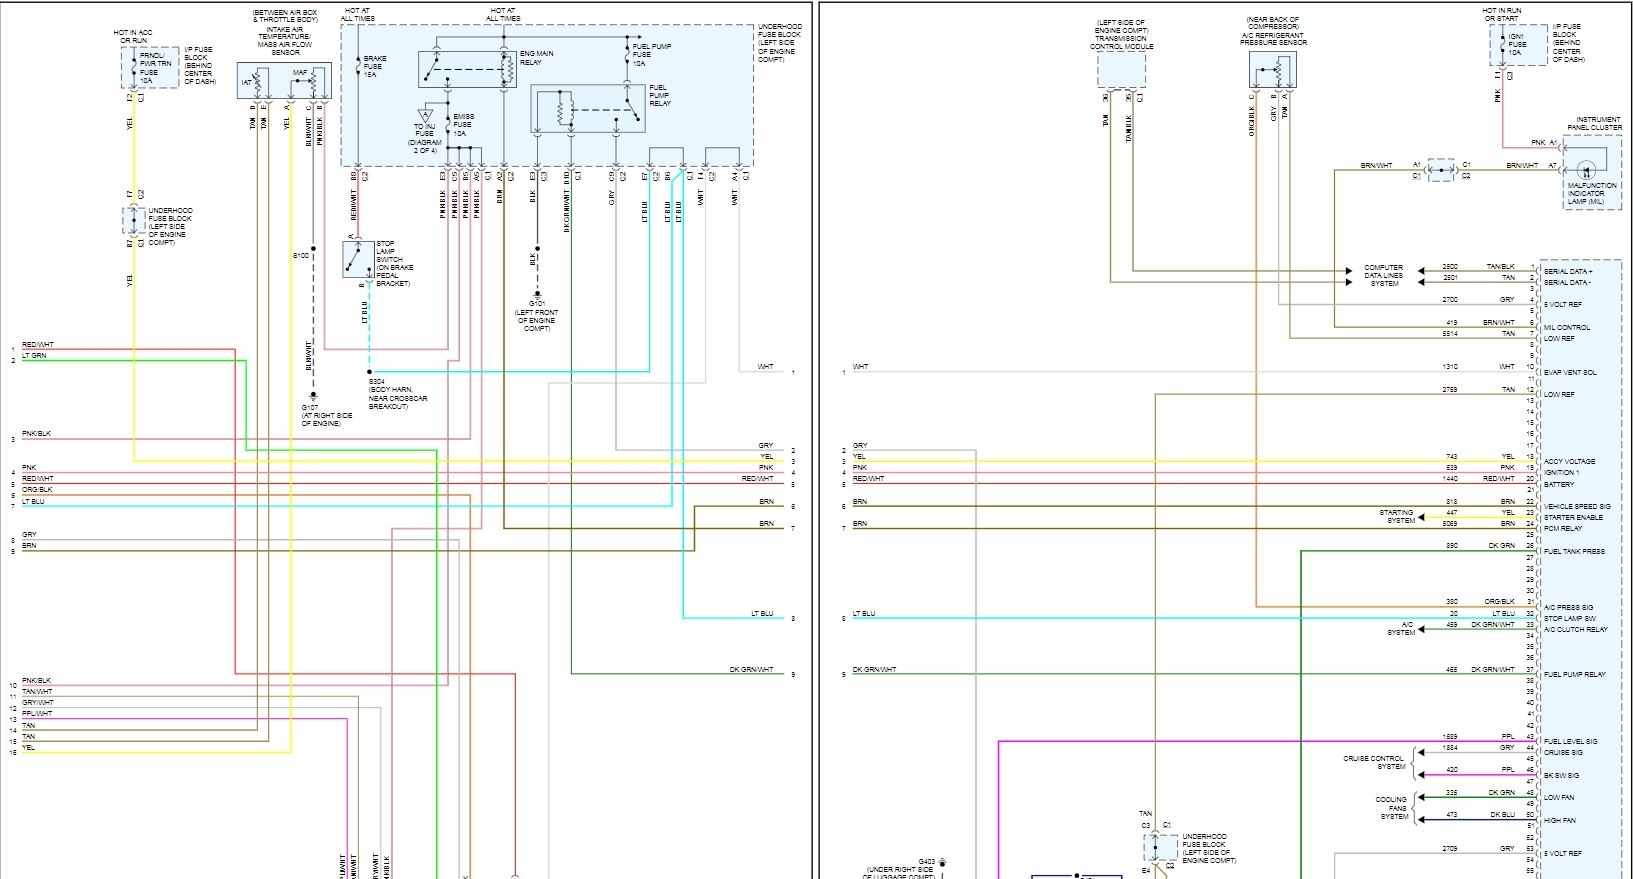Click circuit number "5514"

pos(1450,334)
